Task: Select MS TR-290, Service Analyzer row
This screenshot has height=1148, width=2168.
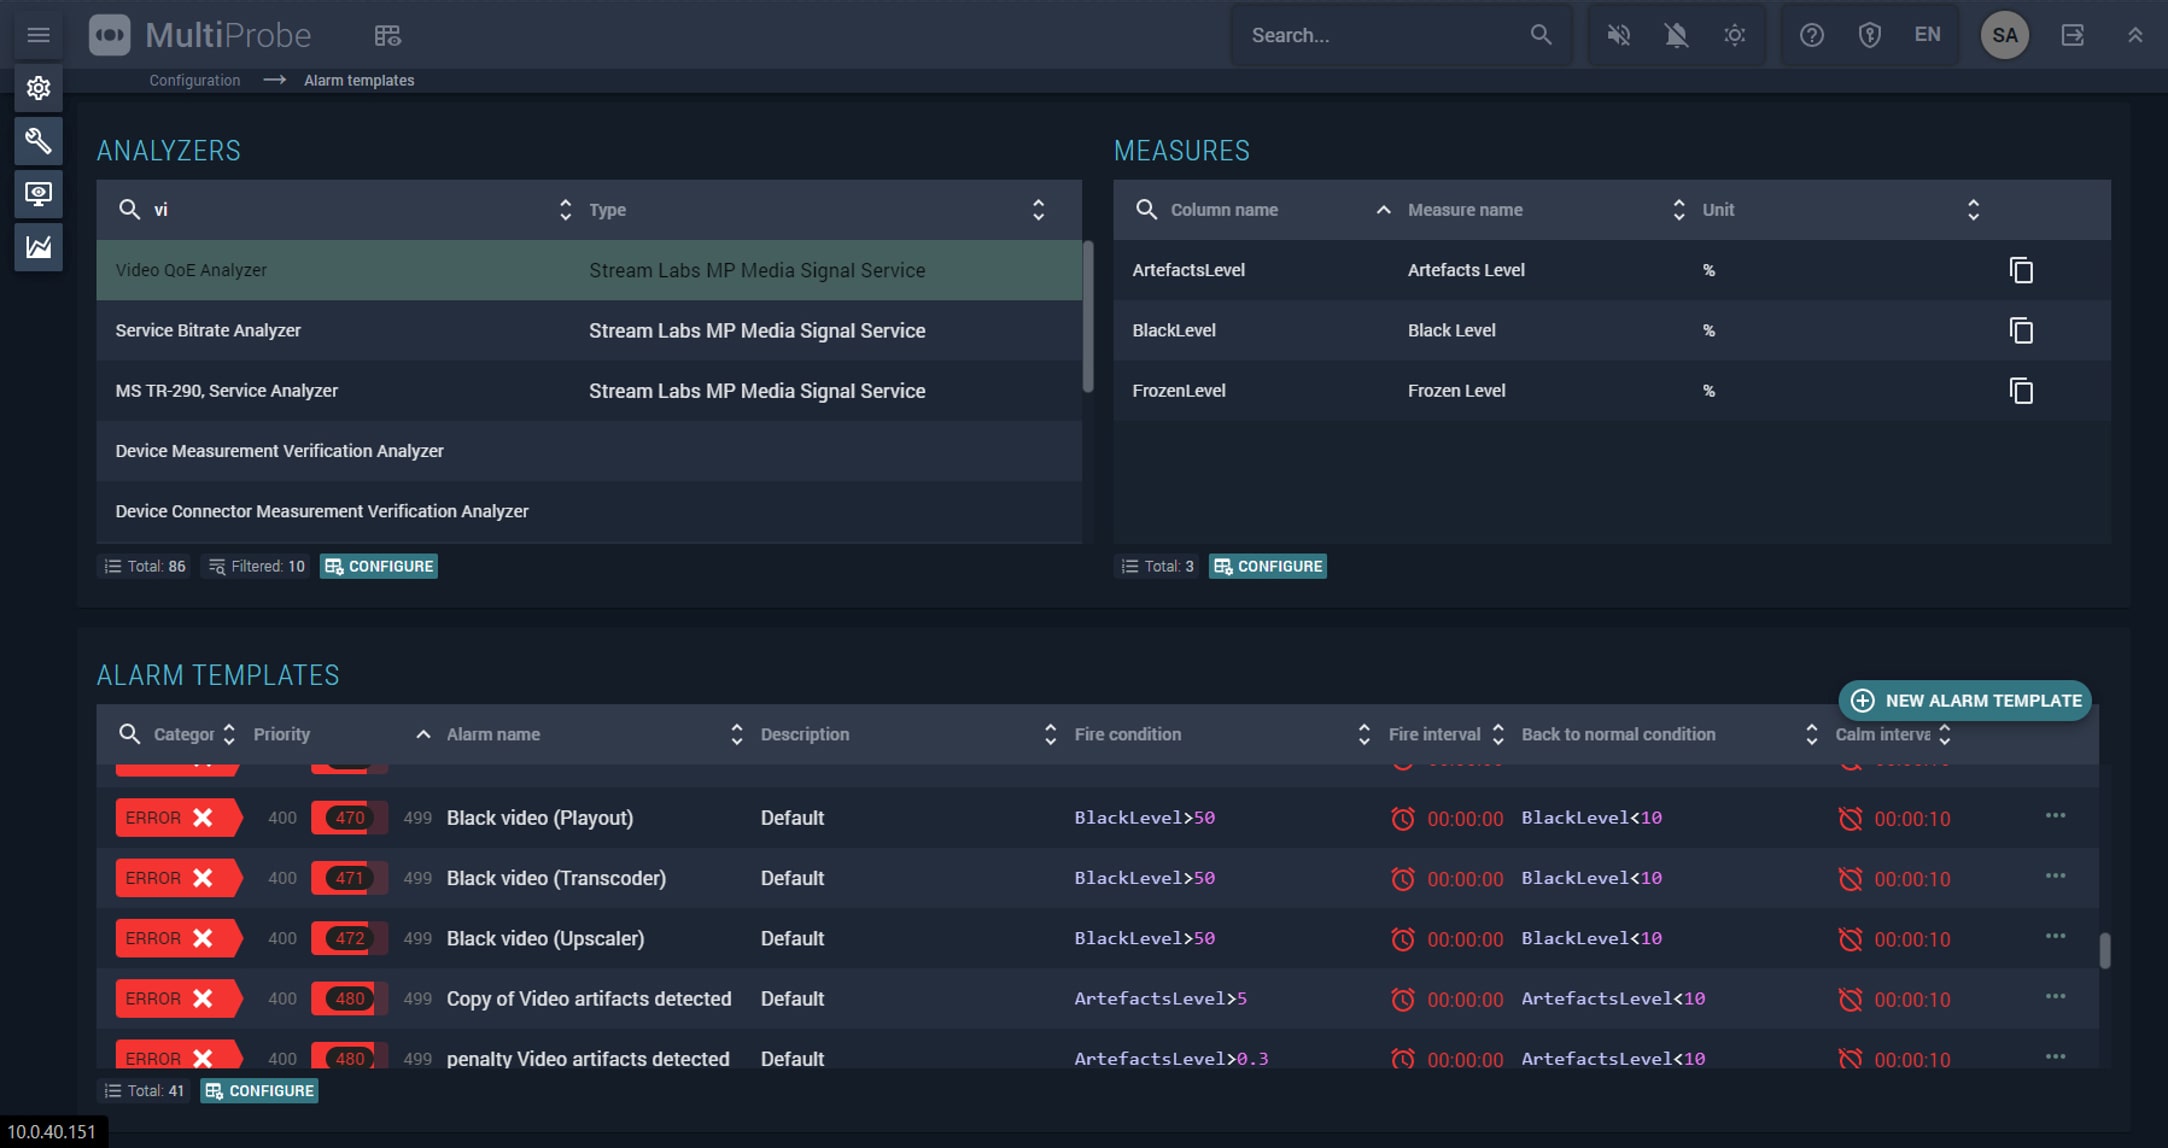Action: [589, 391]
